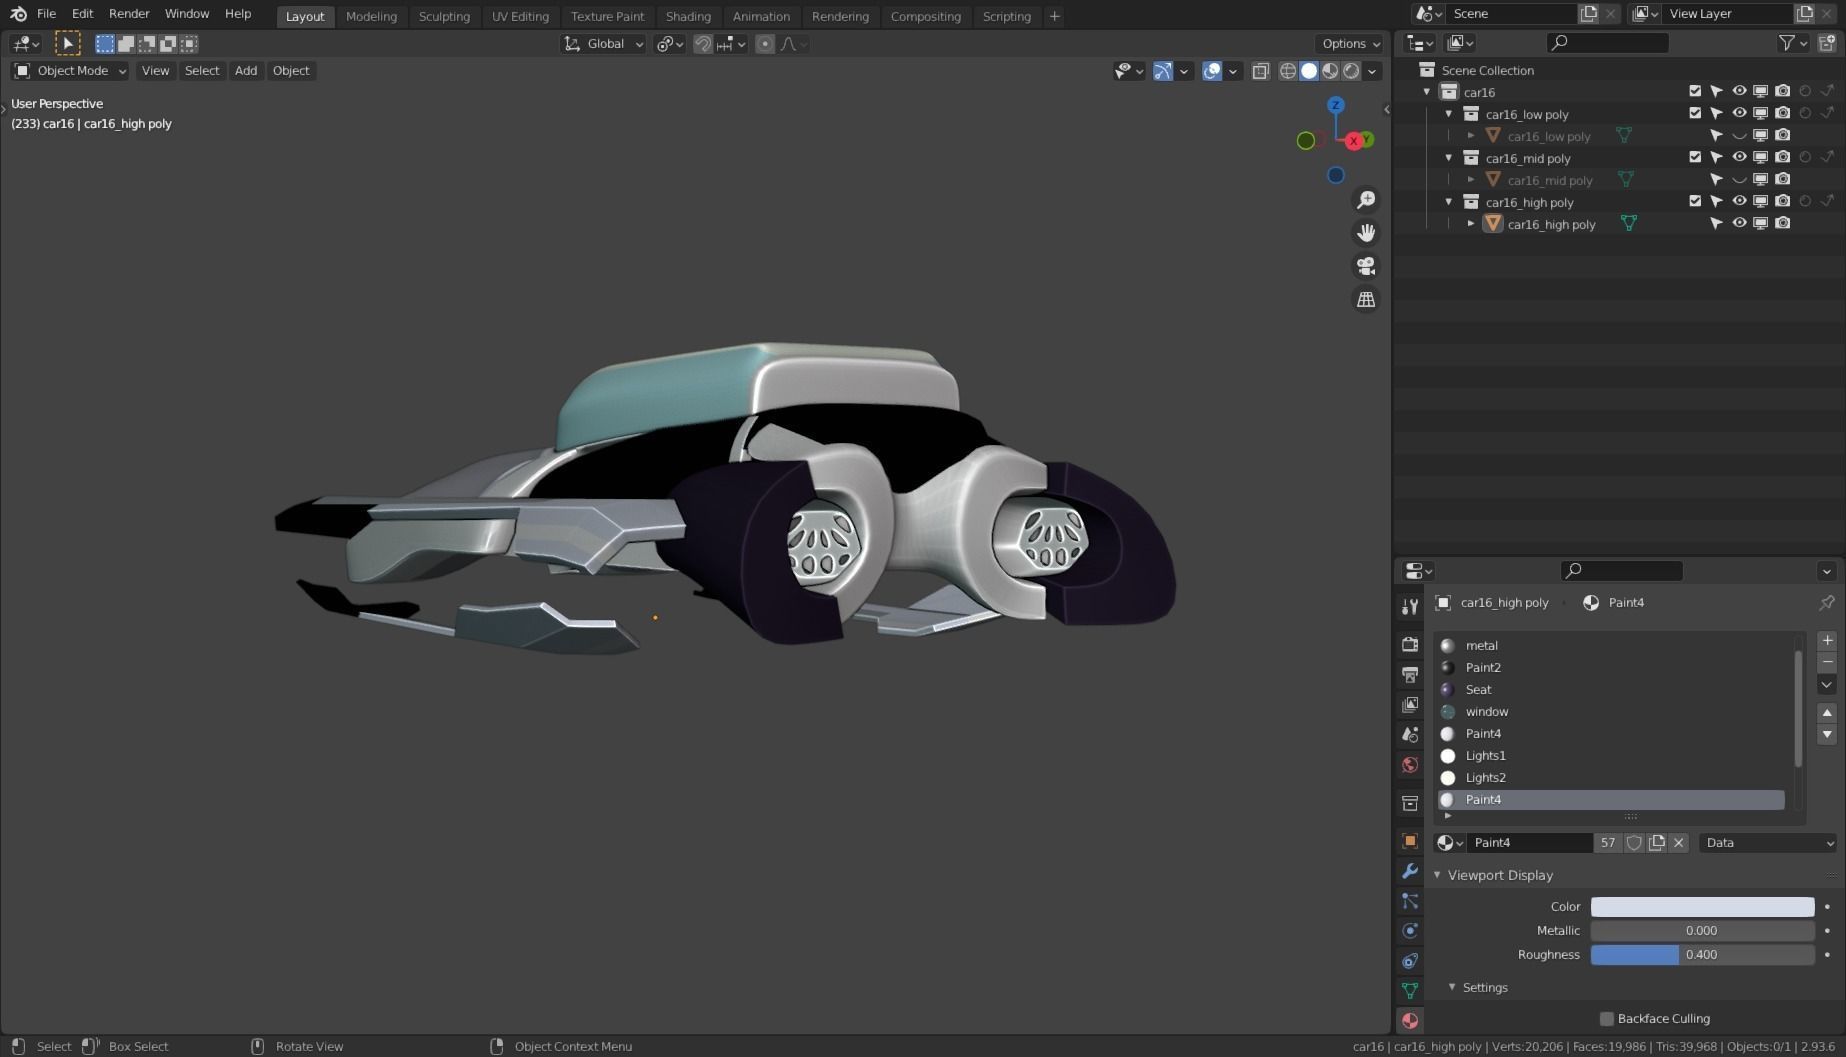Viewport: 1846px width, 1057px height.
Task: Collapse car16_high poly collection
Action: point(1449,202)
